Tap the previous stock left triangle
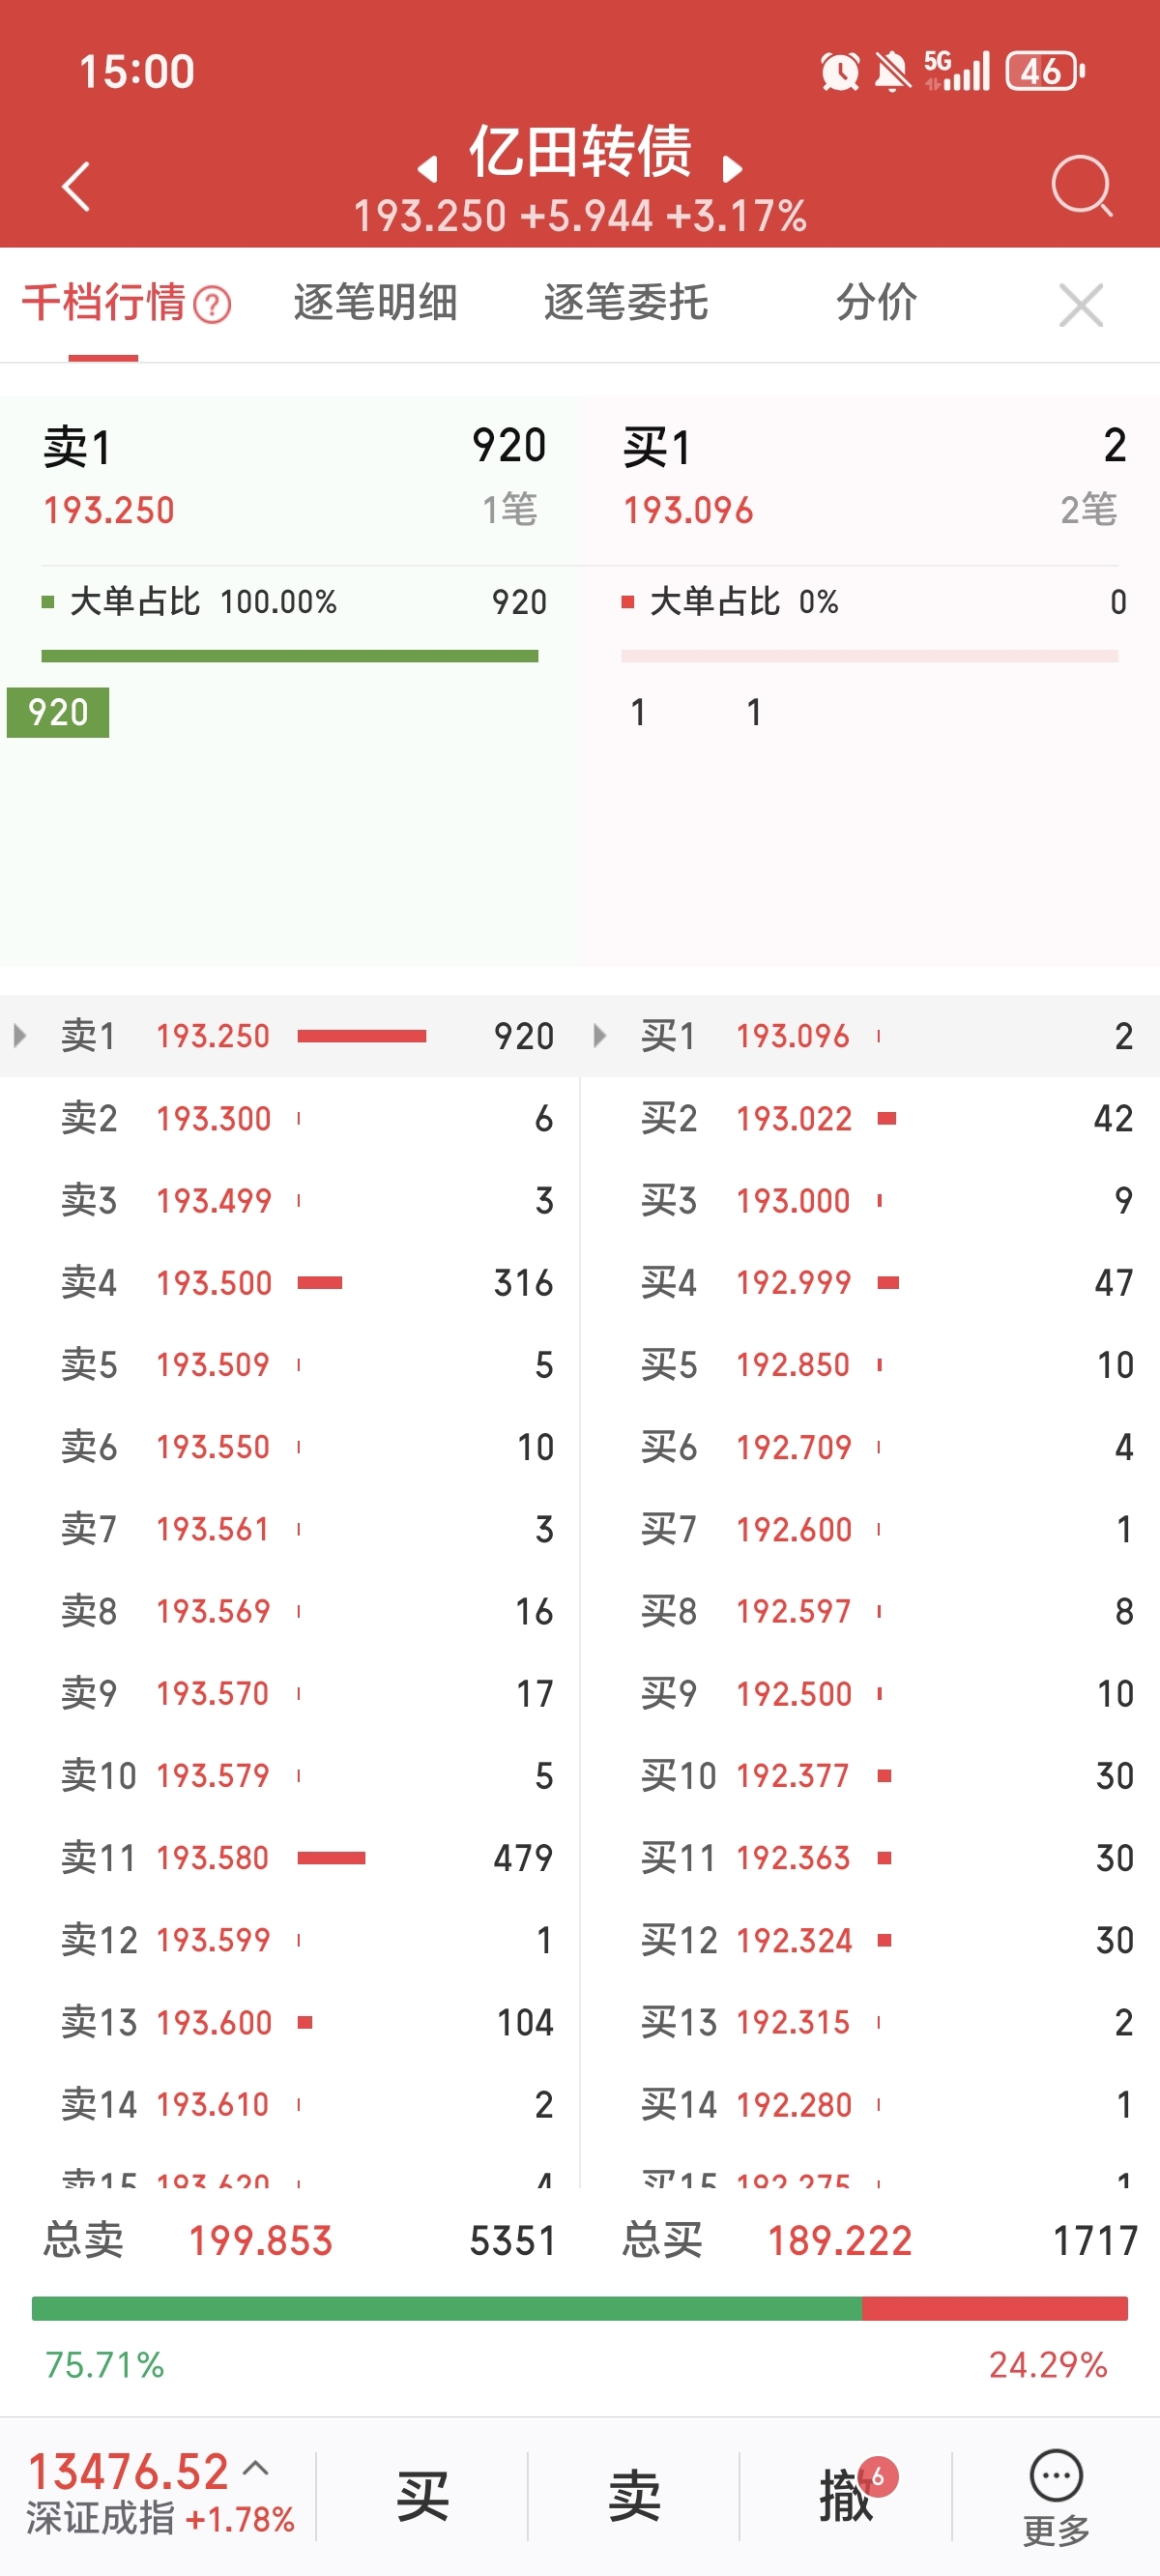Screen dimensions: 1160x2576 coord(428,169)
